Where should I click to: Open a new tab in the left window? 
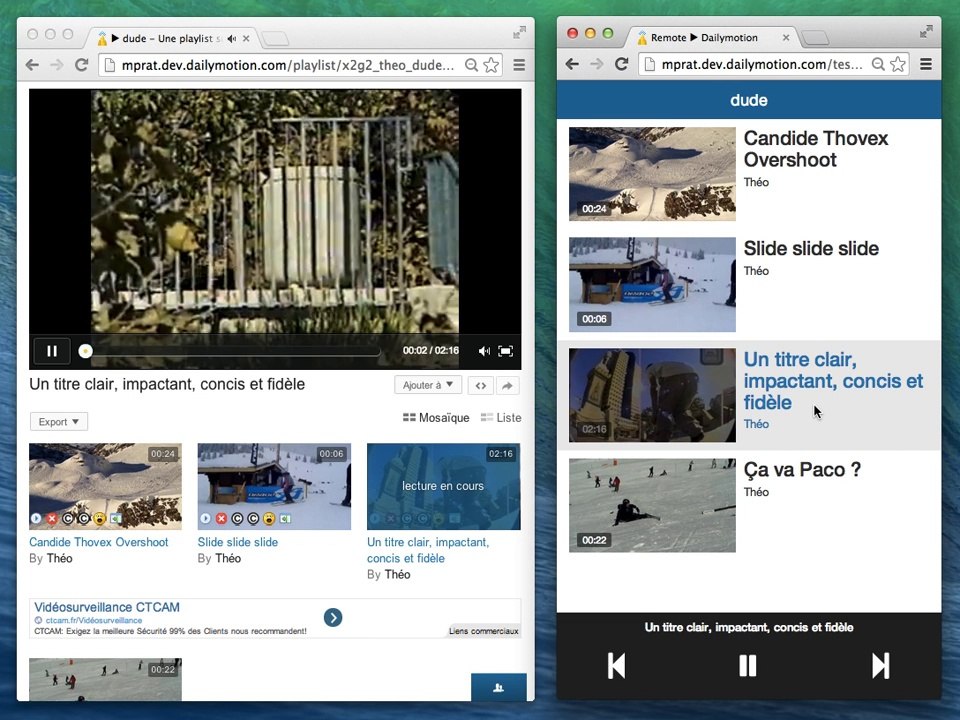(x=276, y=39)
